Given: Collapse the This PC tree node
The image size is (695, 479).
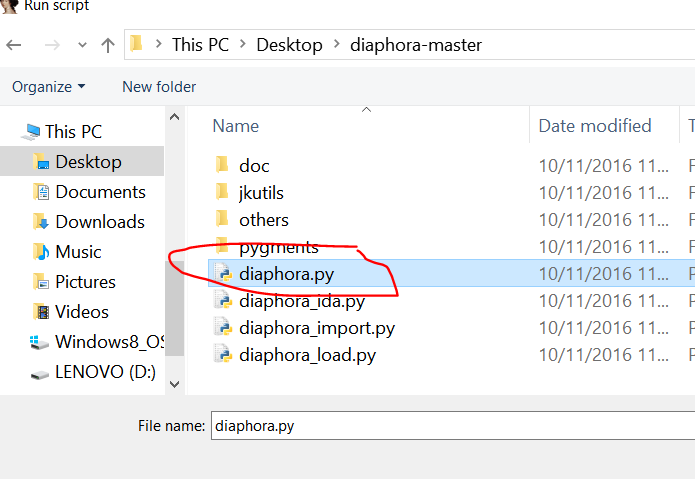Looking at the screenshot, I should click(13, 132).
